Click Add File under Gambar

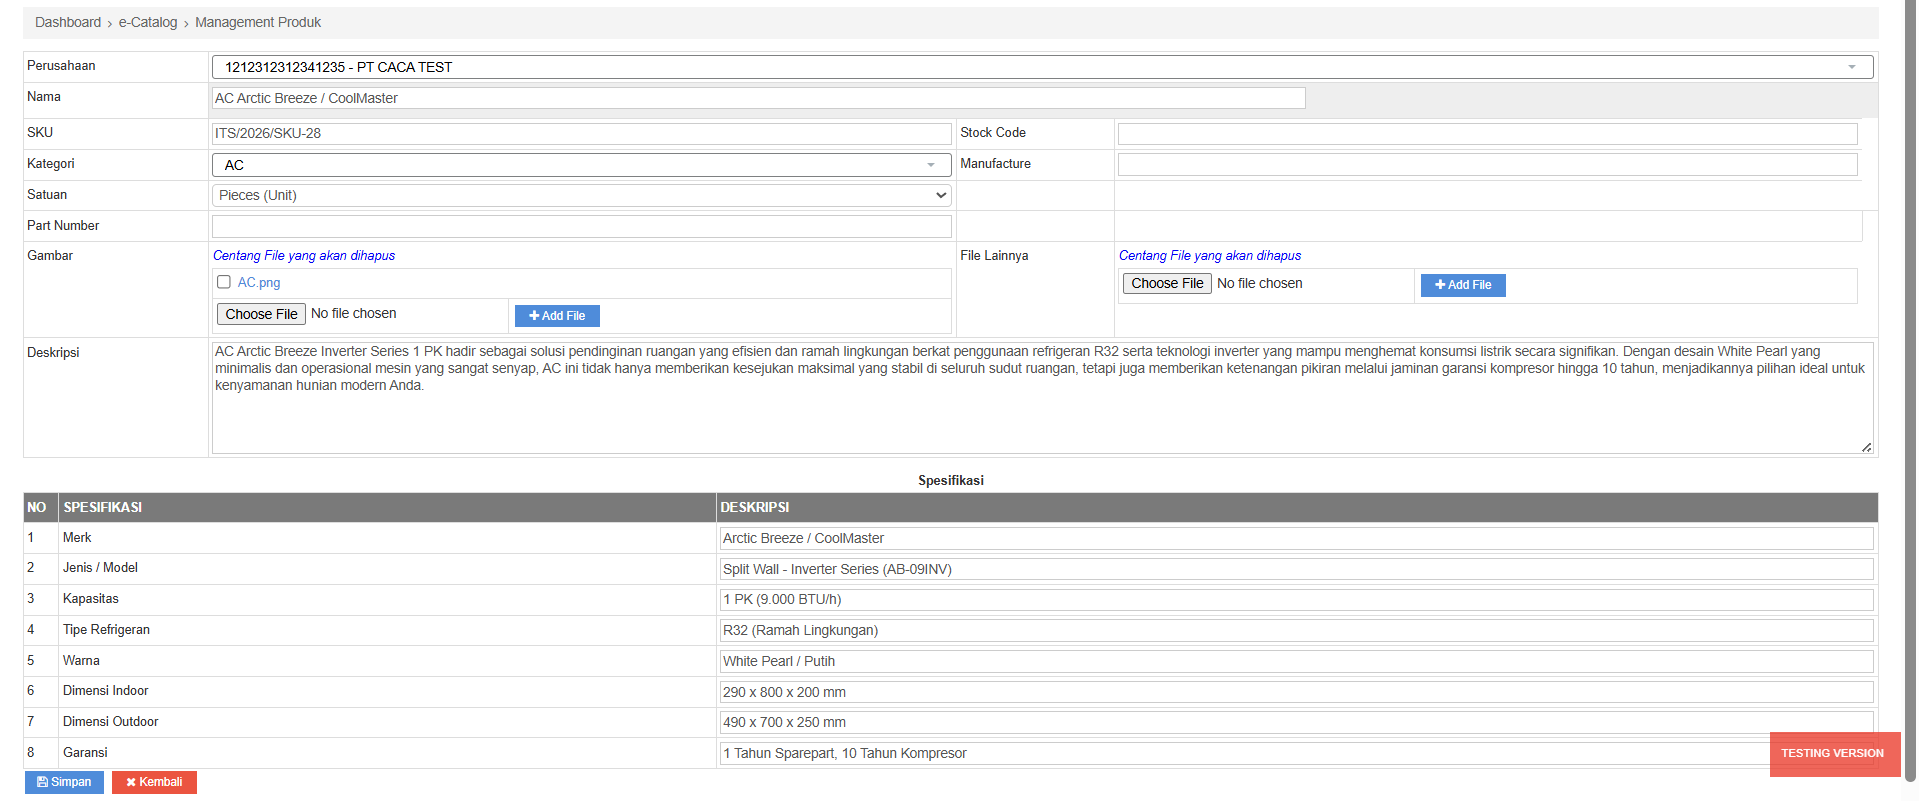(557, 316)
